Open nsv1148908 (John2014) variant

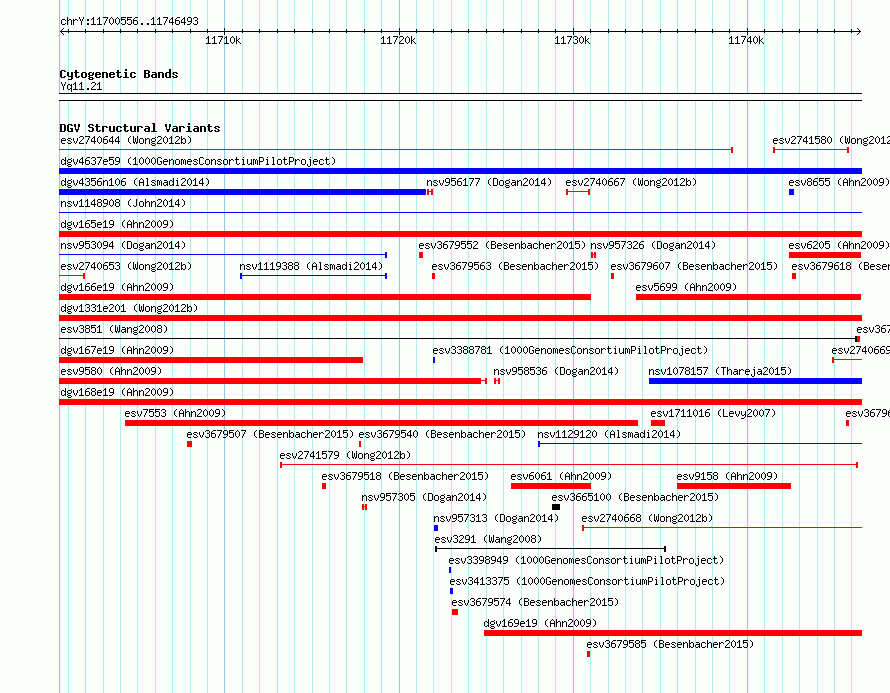click(123, 203)
